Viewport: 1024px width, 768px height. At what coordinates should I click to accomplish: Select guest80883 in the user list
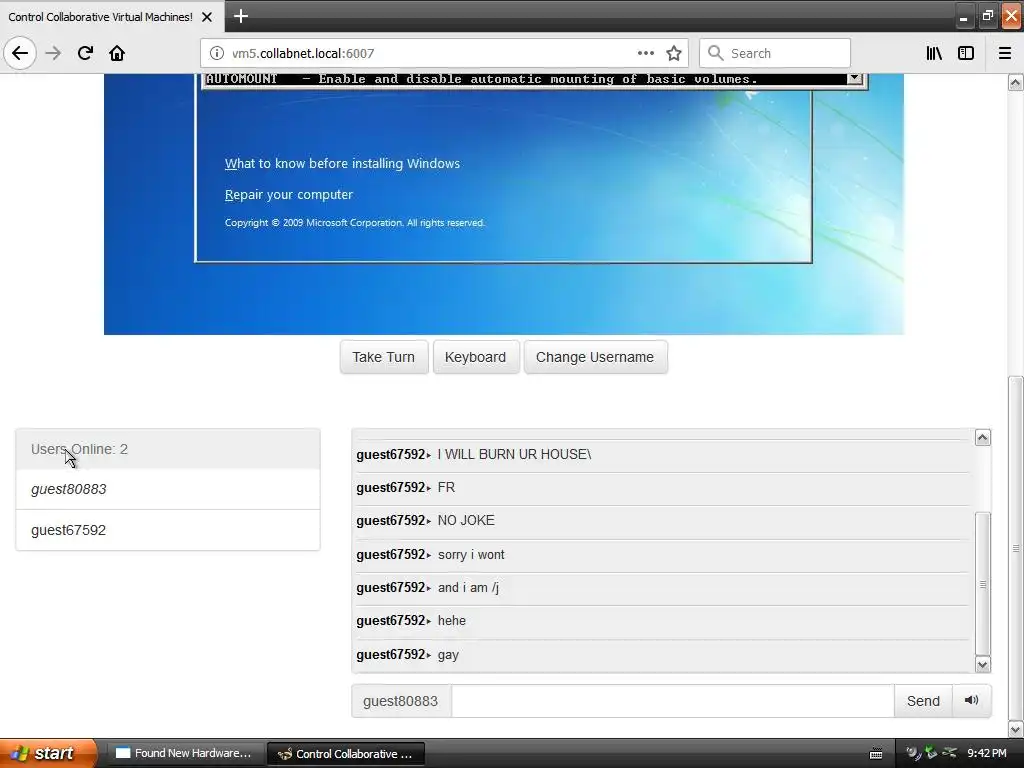point(168,489)
